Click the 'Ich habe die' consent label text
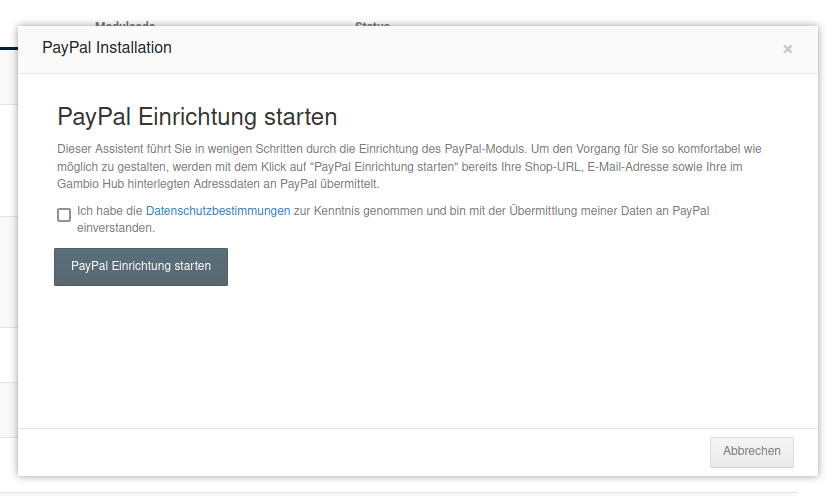The width and height of the screenshot is (840, 496). tap(110, 211)
